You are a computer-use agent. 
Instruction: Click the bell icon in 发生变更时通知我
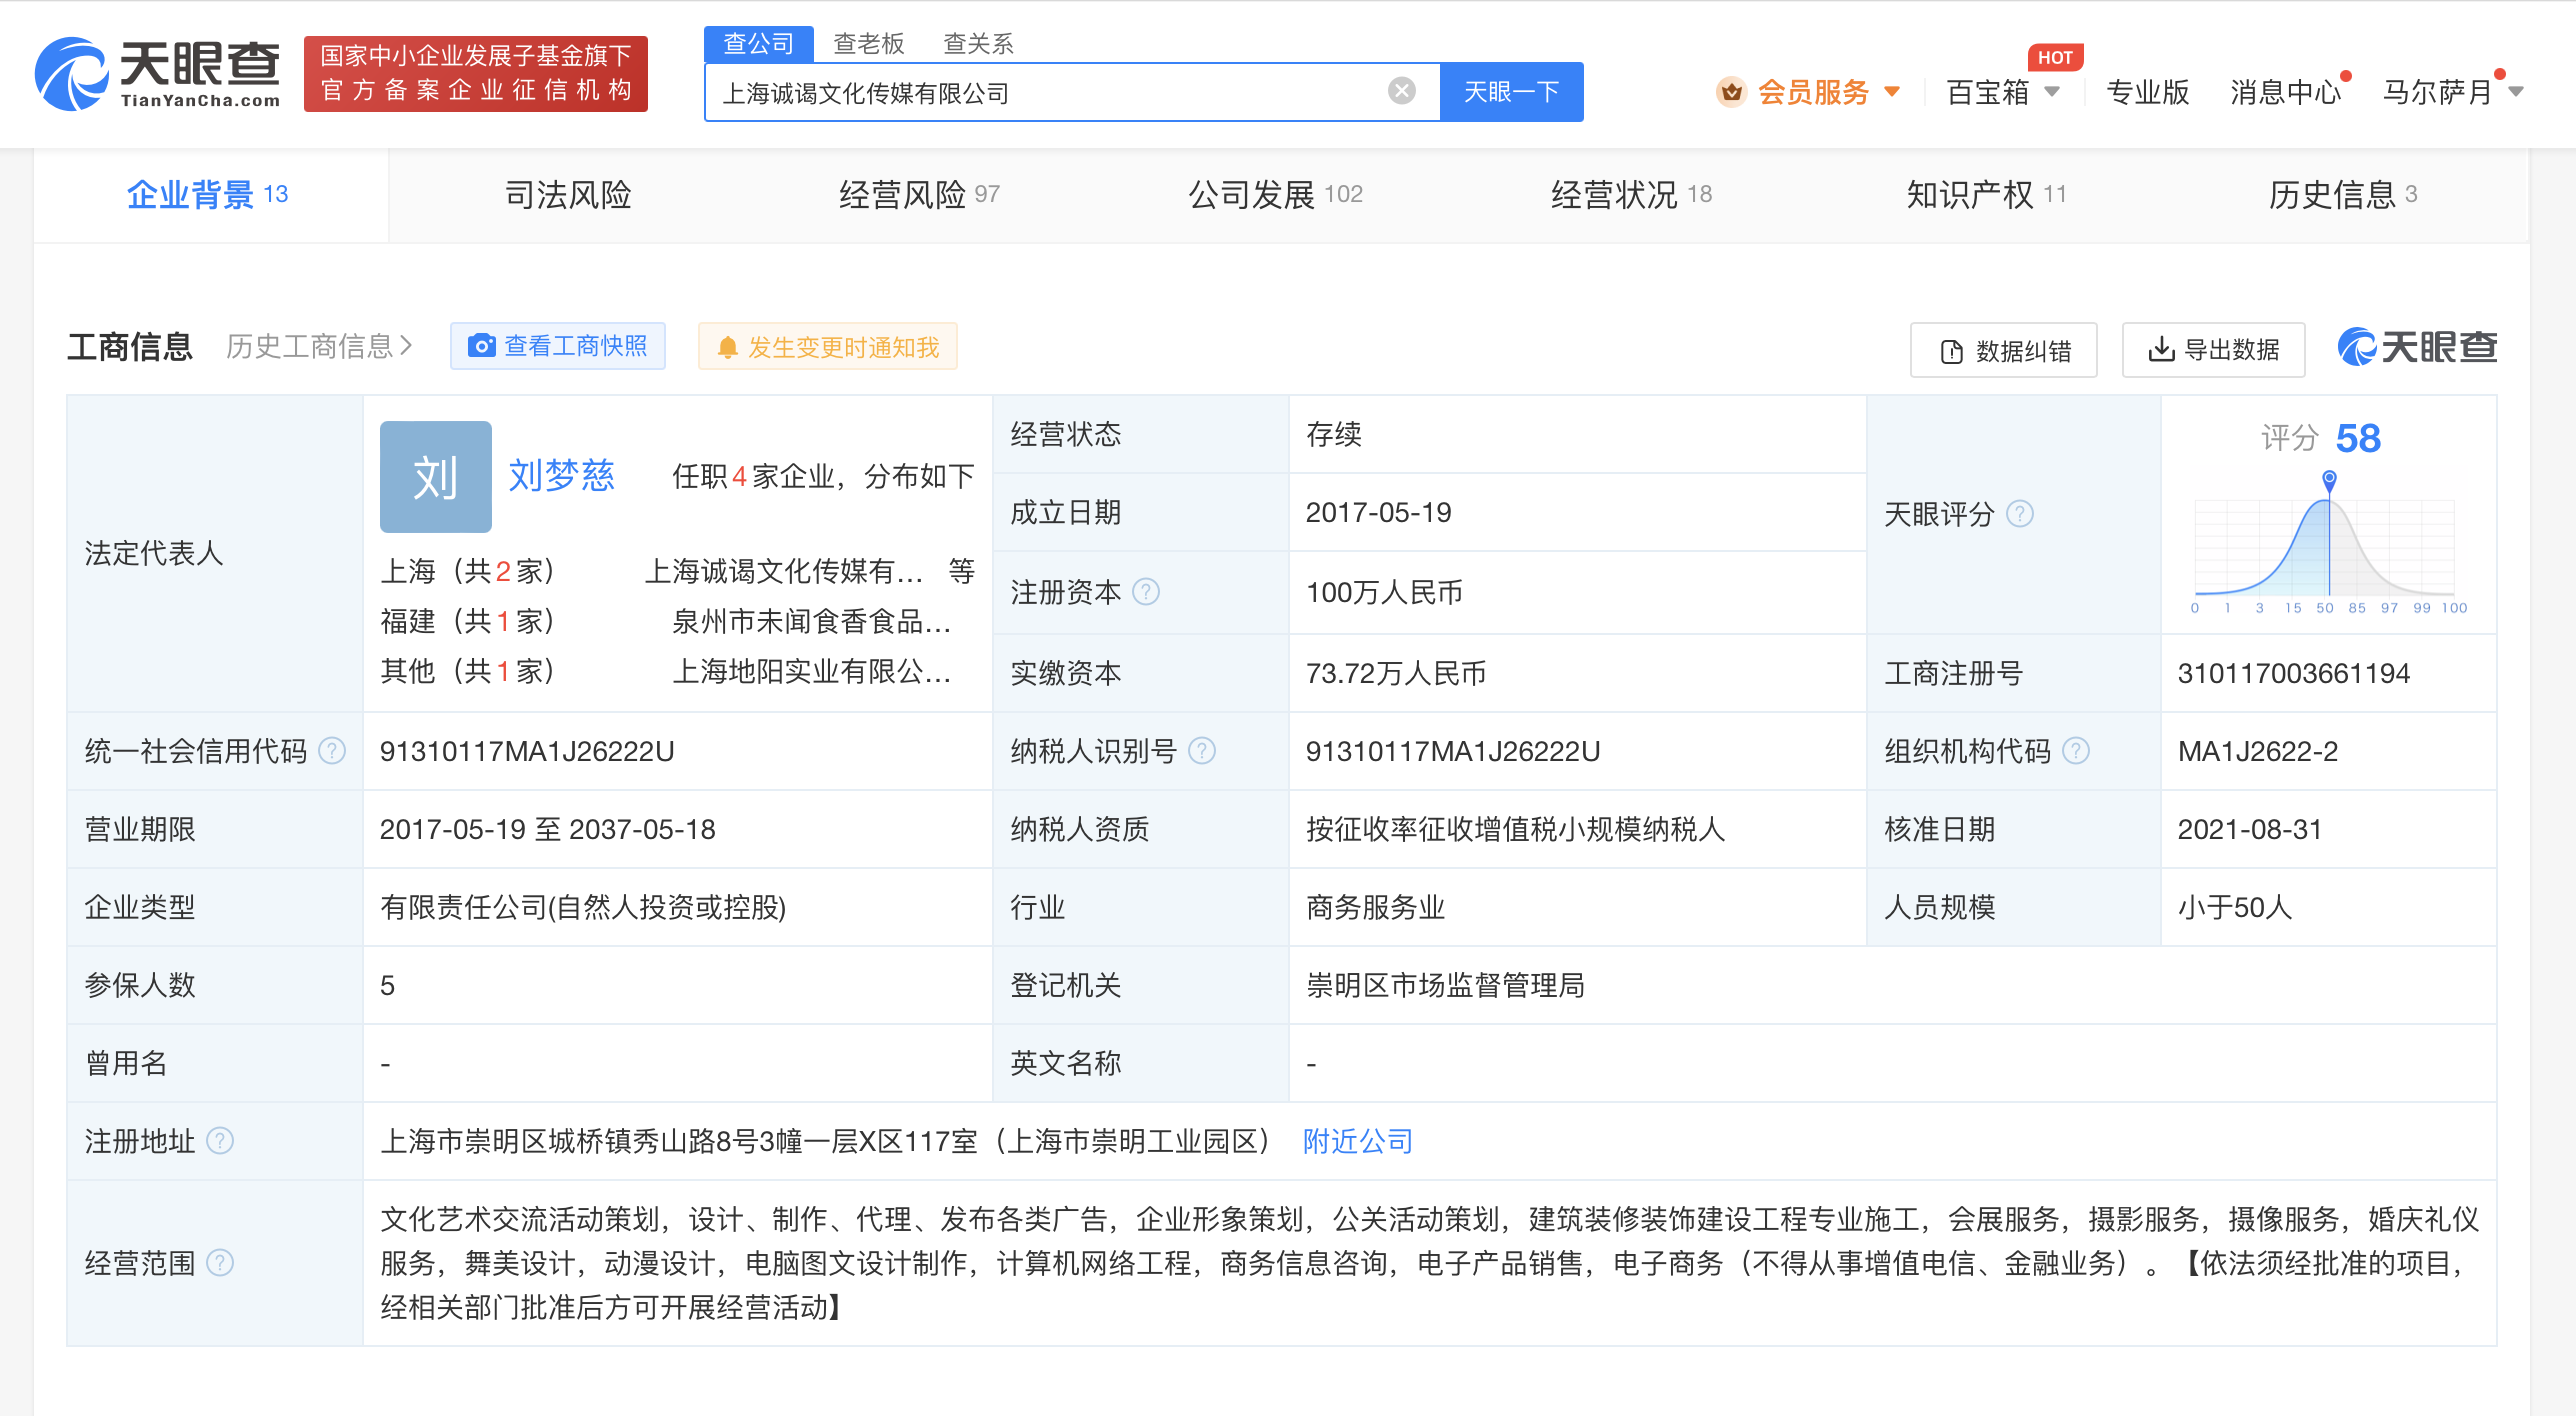point(727,347)
